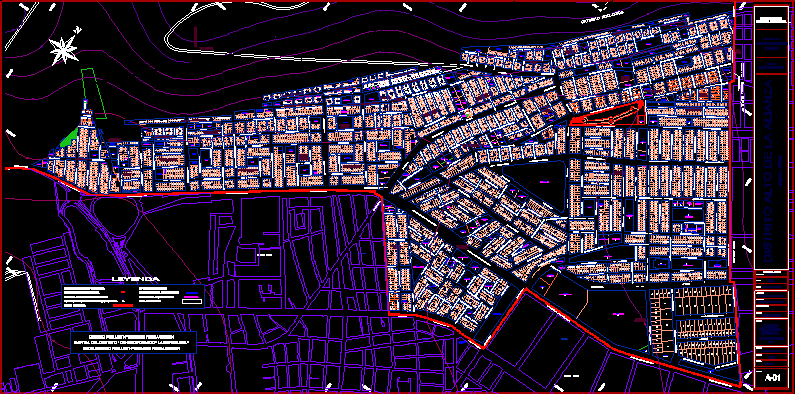Click the north arrow compass rose
This screenshot has width=795, height=394.
[x=64, y=51]
